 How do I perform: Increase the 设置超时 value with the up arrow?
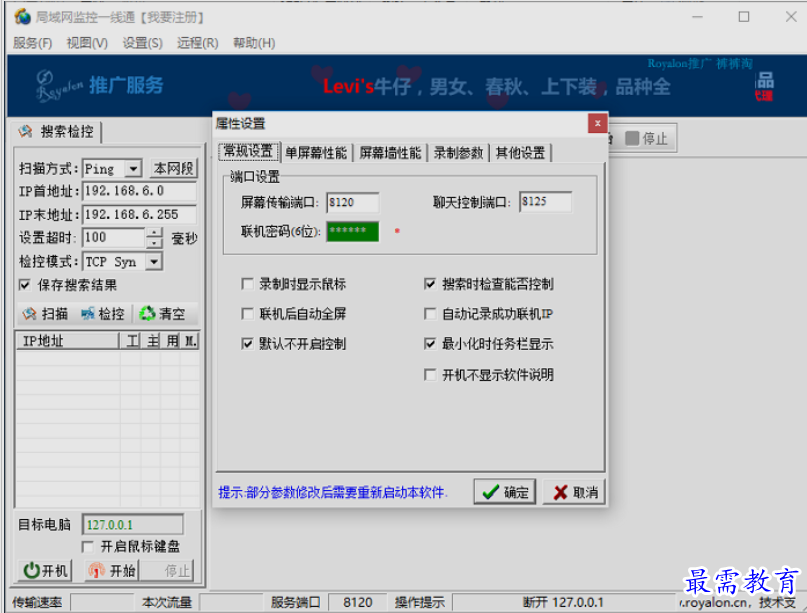(154, 233)
